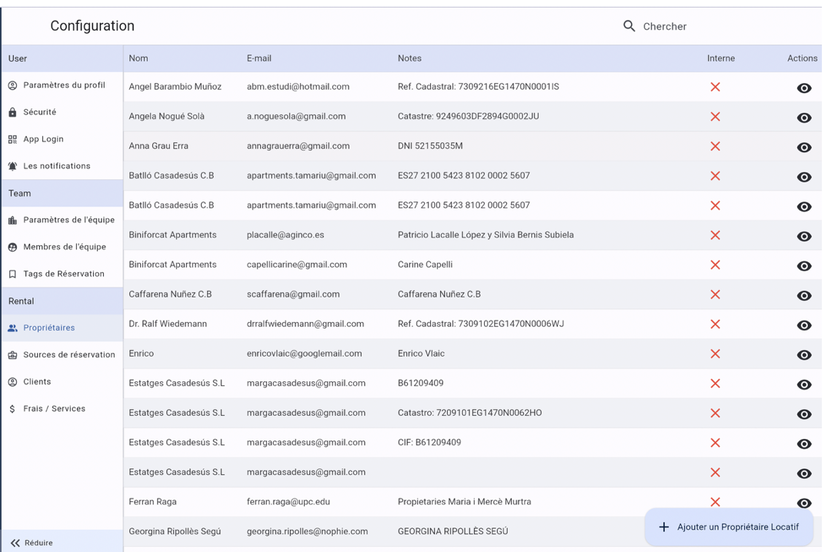The height and width of the screenshot is (552, 828).
Task: Click Catastre: 9249603DF2894G0002JU note
Action: (x=468, y=116)
